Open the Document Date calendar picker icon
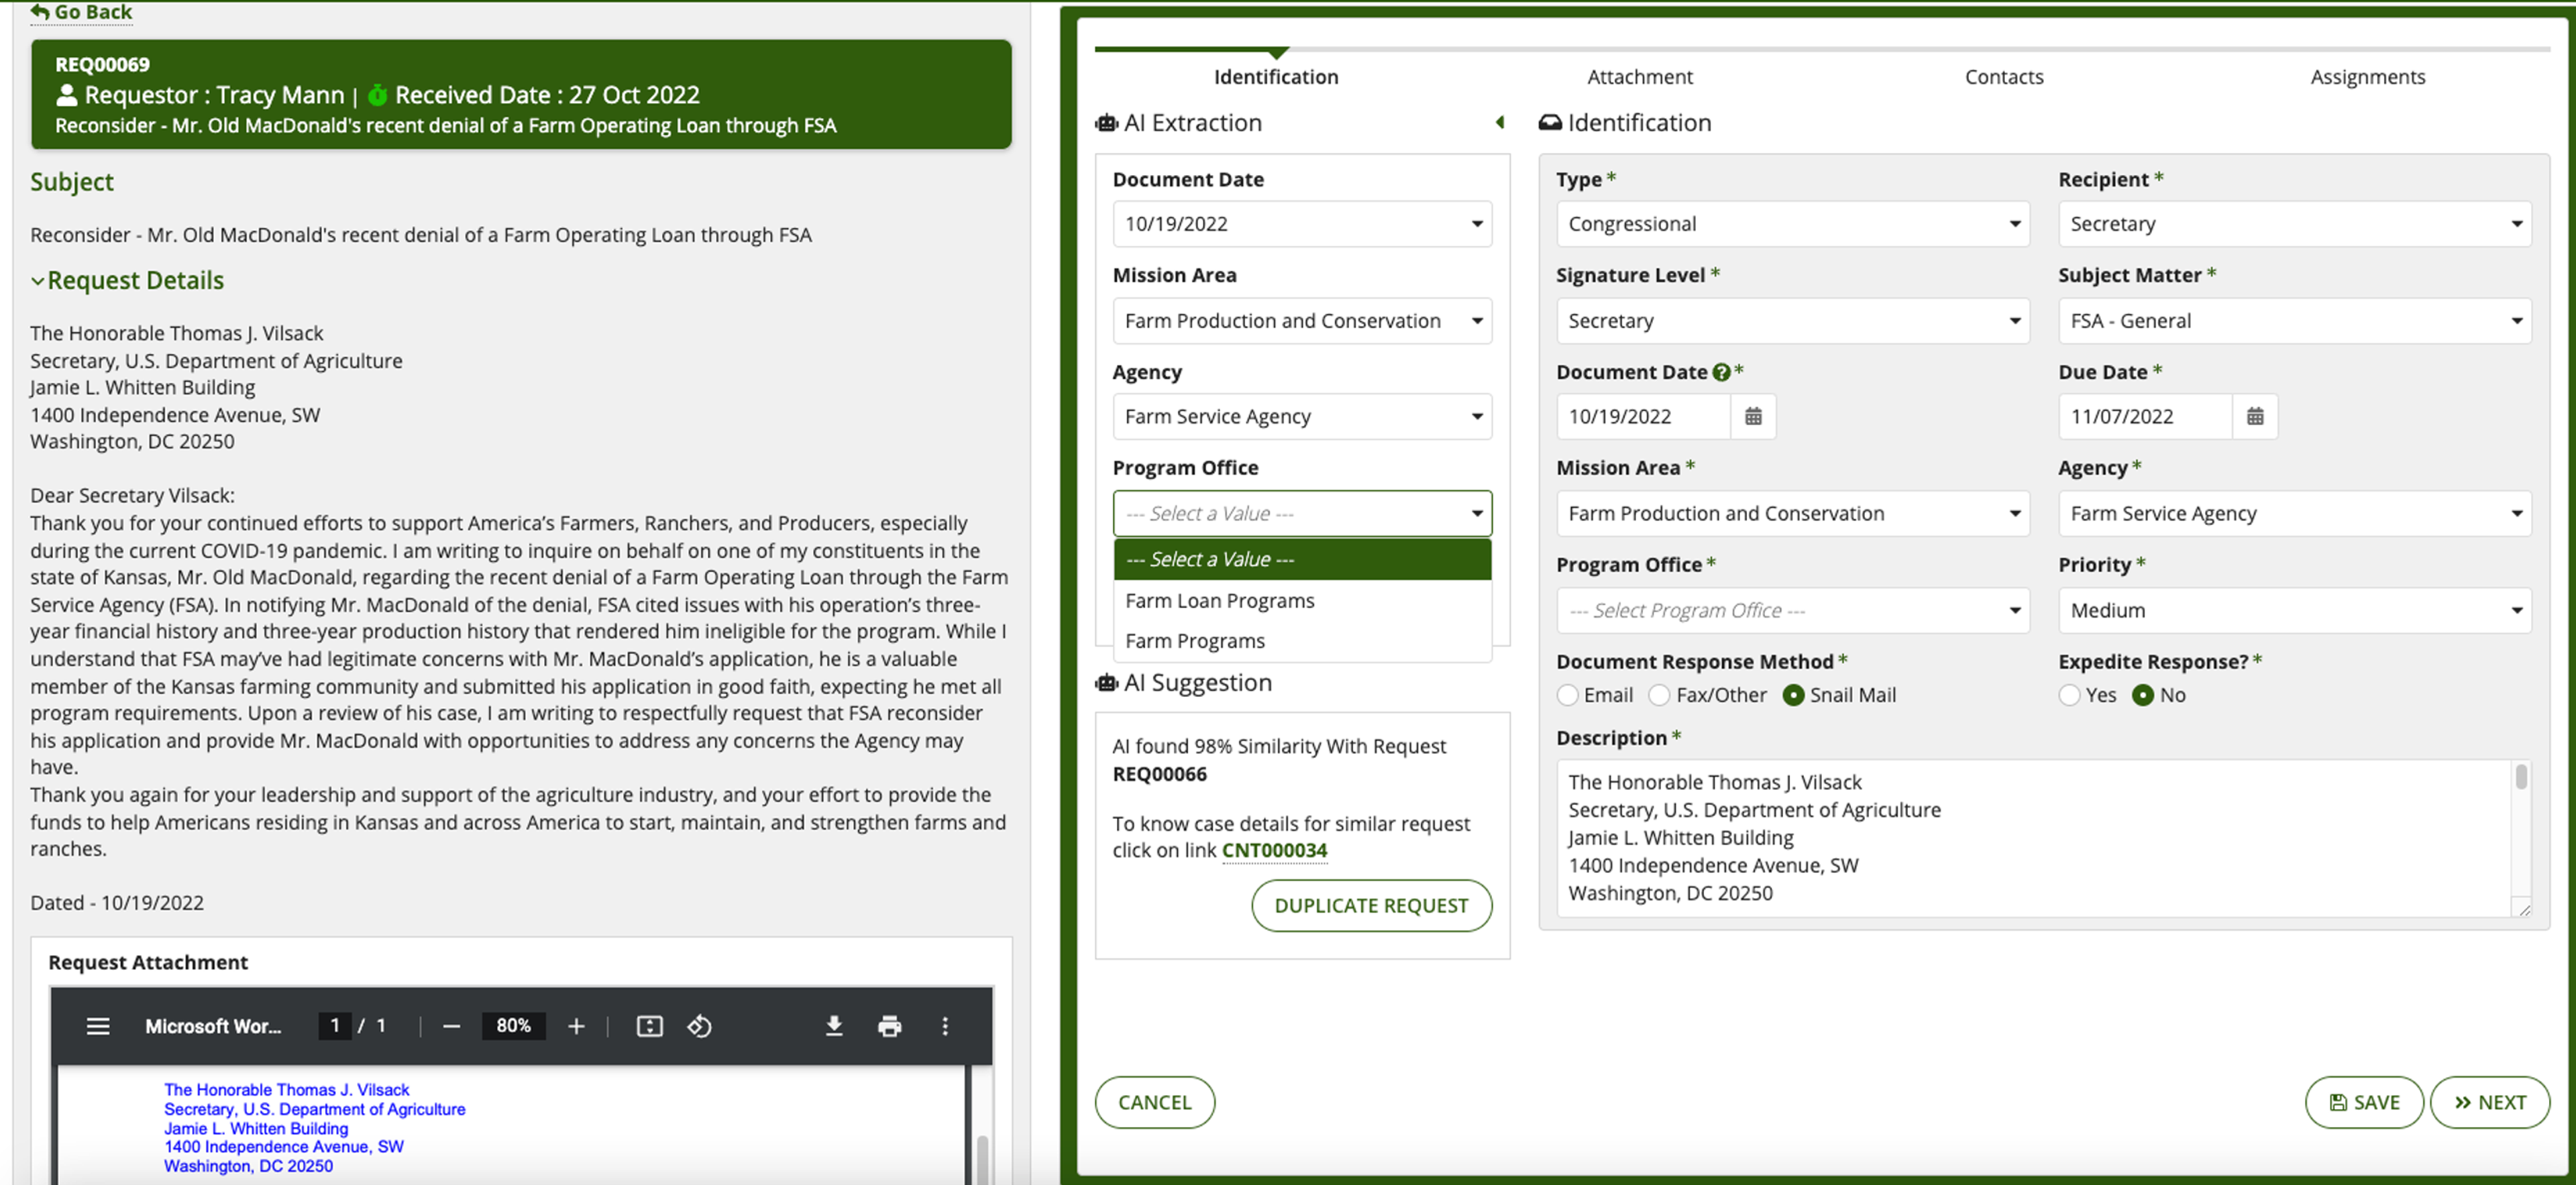Screen dimensions: 2576x1185 point(1753,416)
